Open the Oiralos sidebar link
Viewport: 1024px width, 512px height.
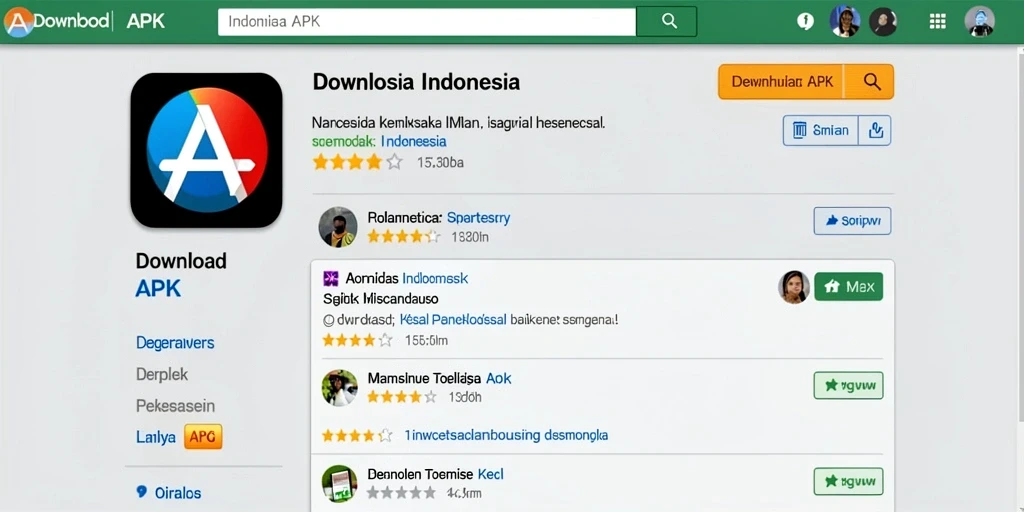(178, 493)
